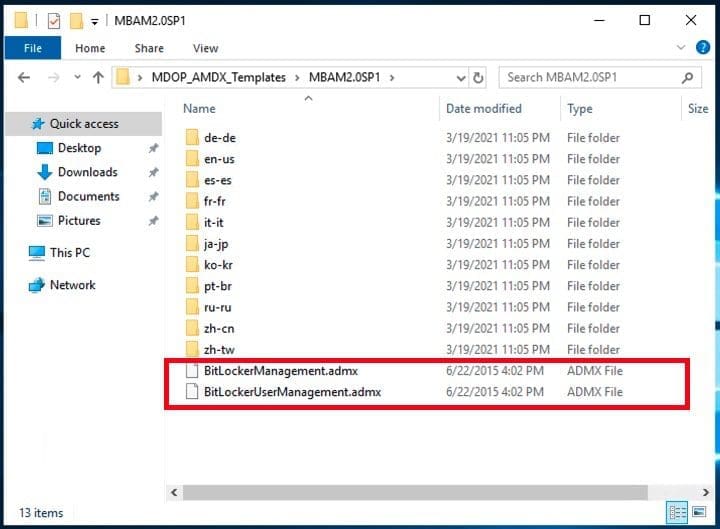Open the View ribbon tab
The width and height of the screenshot is (720, 529).
[205, 48]
